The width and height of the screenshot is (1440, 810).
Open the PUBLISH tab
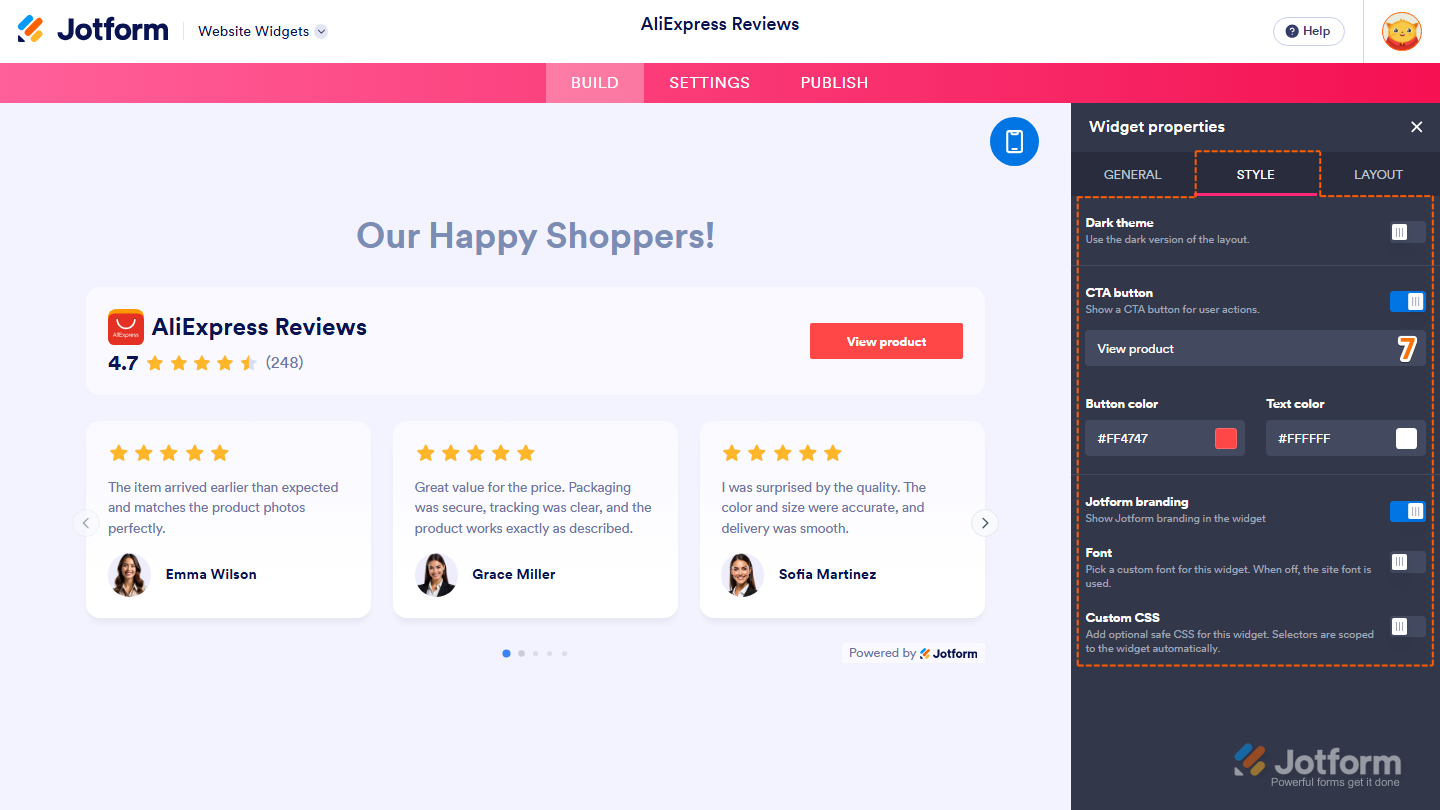834,83
